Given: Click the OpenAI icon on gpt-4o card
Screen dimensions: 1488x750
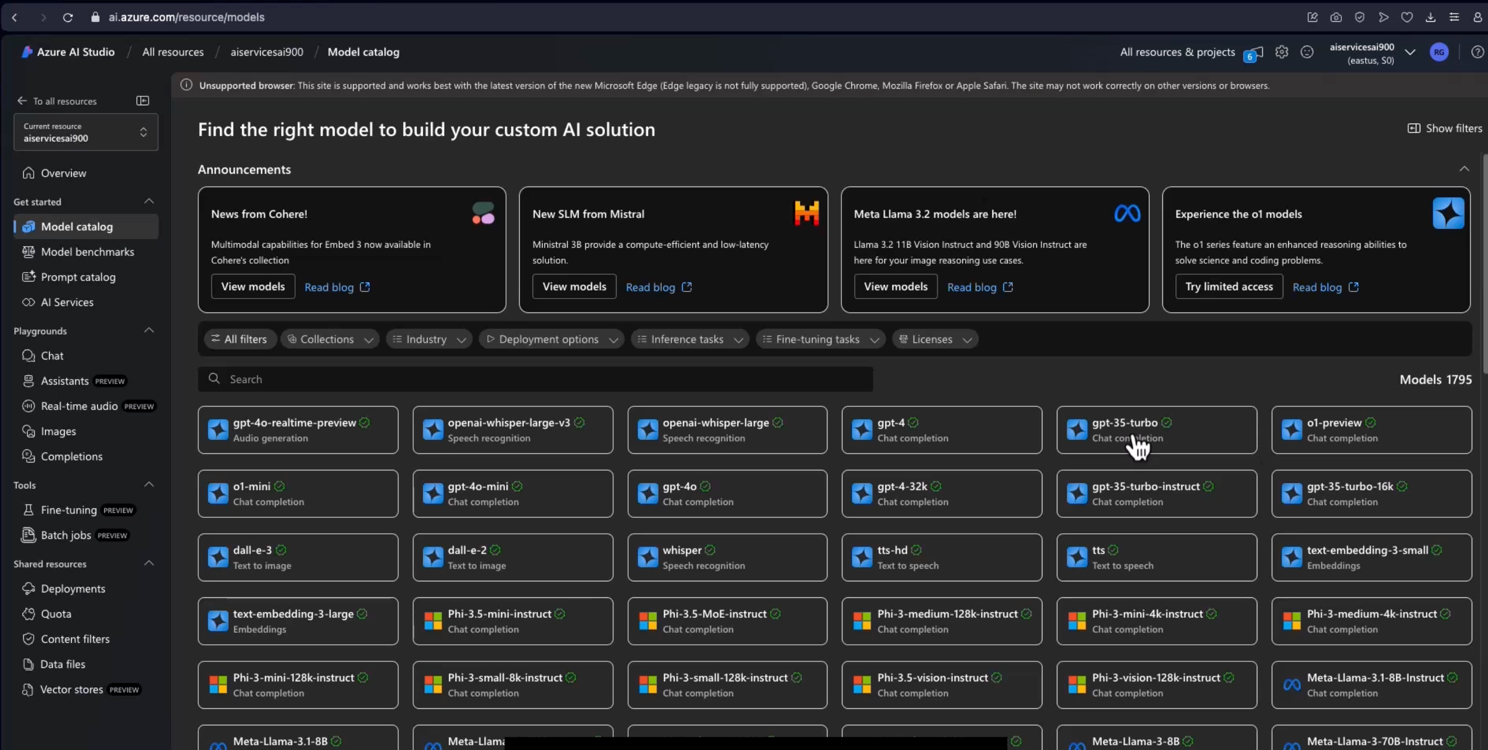Looking at the screenshot, I should (x=648, y=494).
